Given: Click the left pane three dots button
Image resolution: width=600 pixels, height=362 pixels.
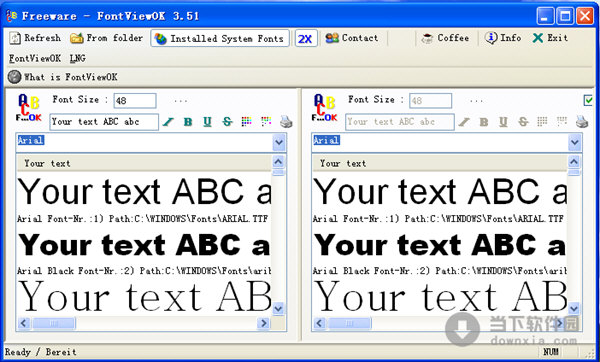Looking at the screenshot, I should click(181, 101).
